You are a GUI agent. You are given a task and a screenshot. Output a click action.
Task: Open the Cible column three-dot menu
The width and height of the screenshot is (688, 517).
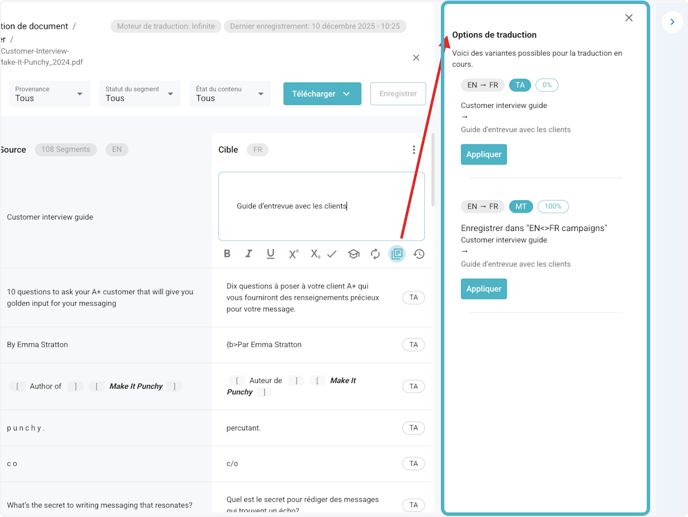(x=414, y=150)
